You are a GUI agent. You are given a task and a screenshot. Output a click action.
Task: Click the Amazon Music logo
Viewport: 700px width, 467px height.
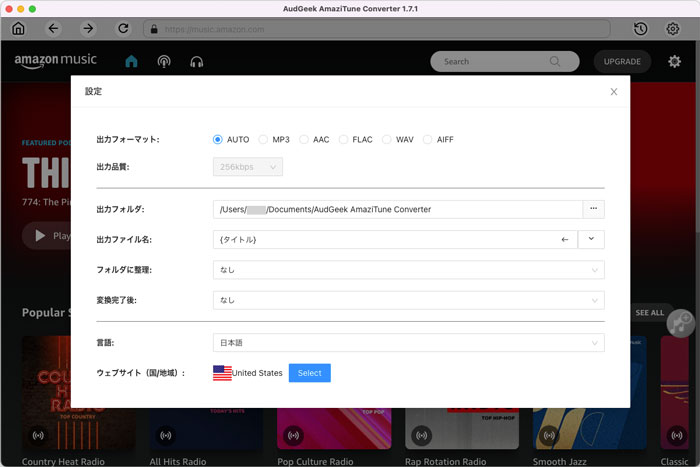[55, 61]
